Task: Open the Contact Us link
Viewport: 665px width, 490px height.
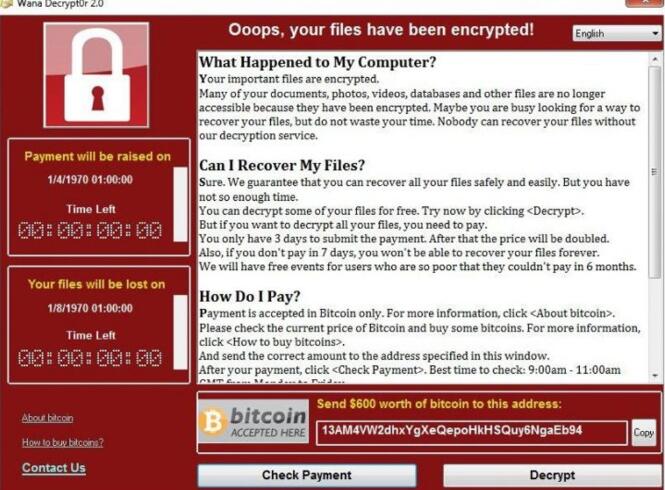Action: click(x=54, y=468)
